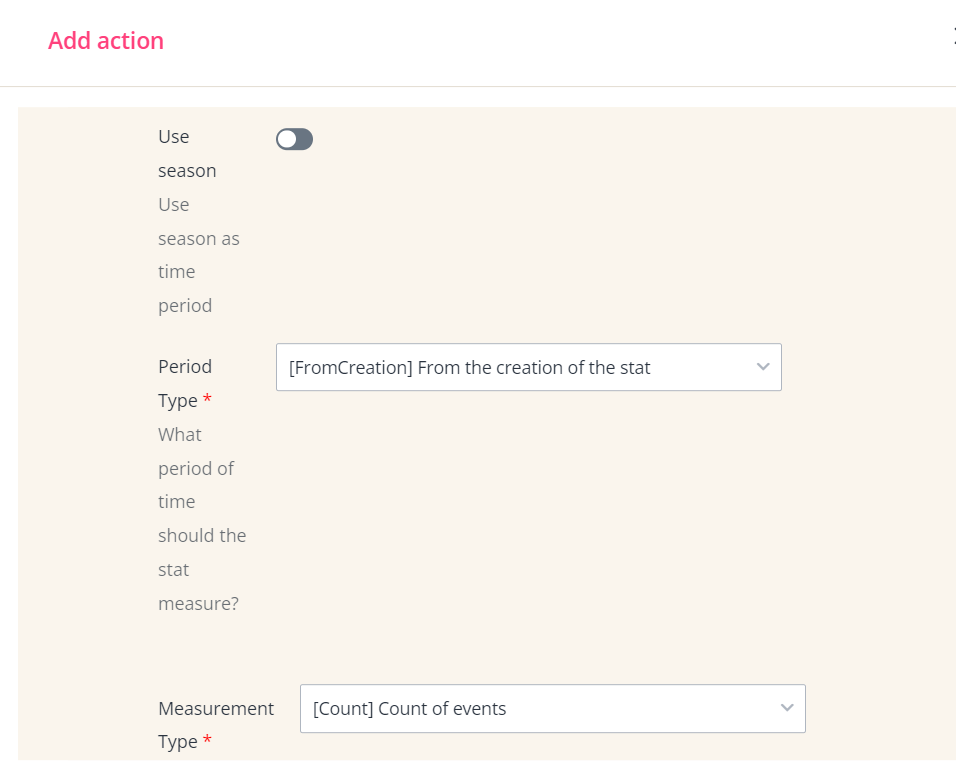This screenshot has height=771, width=956.
Task: Click the red asterisk beside Measurement Type
Action: coord(208,741)
